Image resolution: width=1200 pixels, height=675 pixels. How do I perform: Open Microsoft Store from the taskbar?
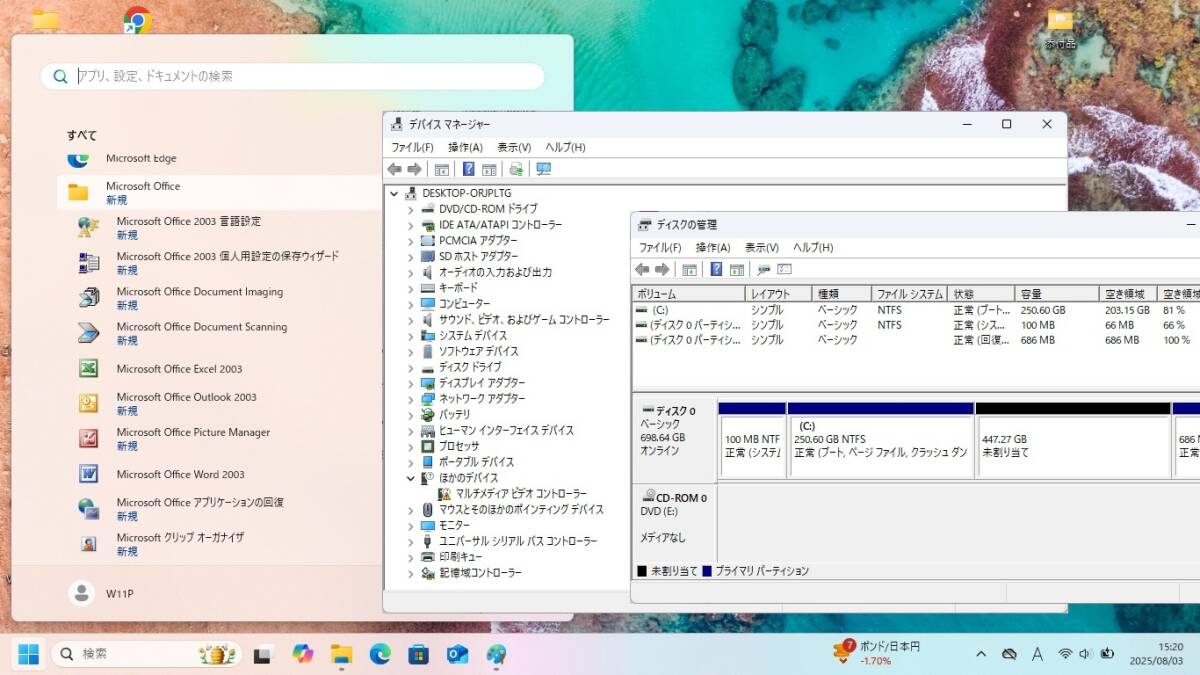pyautogui.click(x=418, y=654)
